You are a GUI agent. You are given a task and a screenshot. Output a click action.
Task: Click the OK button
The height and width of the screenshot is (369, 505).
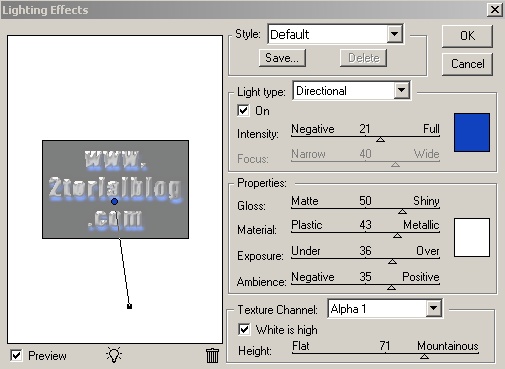point(467,36)
